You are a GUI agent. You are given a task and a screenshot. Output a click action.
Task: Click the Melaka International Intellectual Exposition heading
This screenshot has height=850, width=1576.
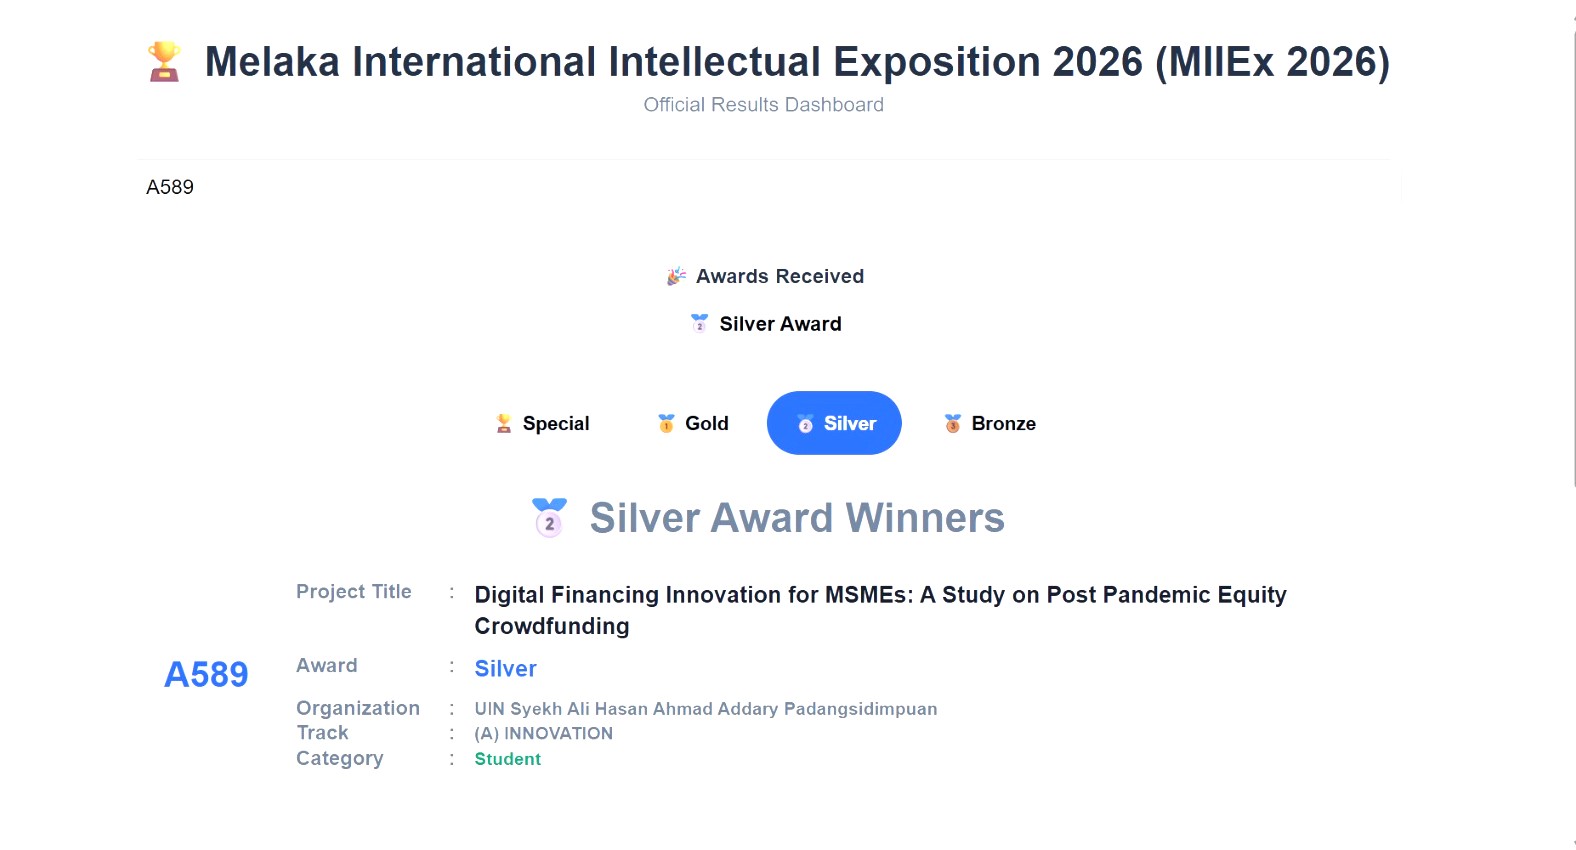coord(797,62)
